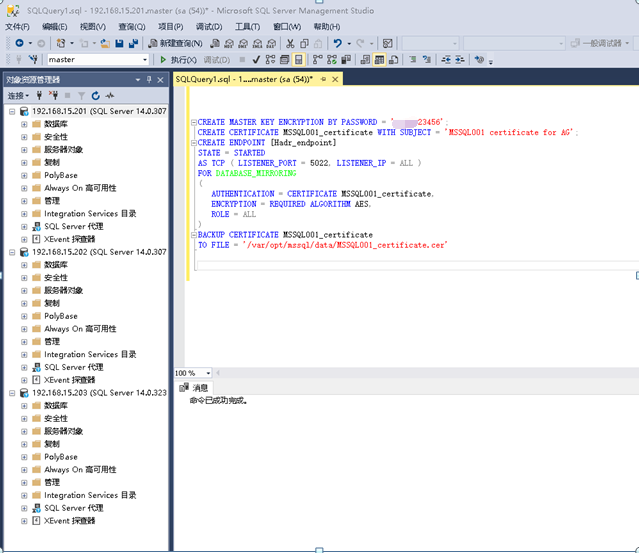Screen dimensions: 639x553
Task: Expand Always On 高可用性 under server 192.168.15.202
Action: pos(24,329)
